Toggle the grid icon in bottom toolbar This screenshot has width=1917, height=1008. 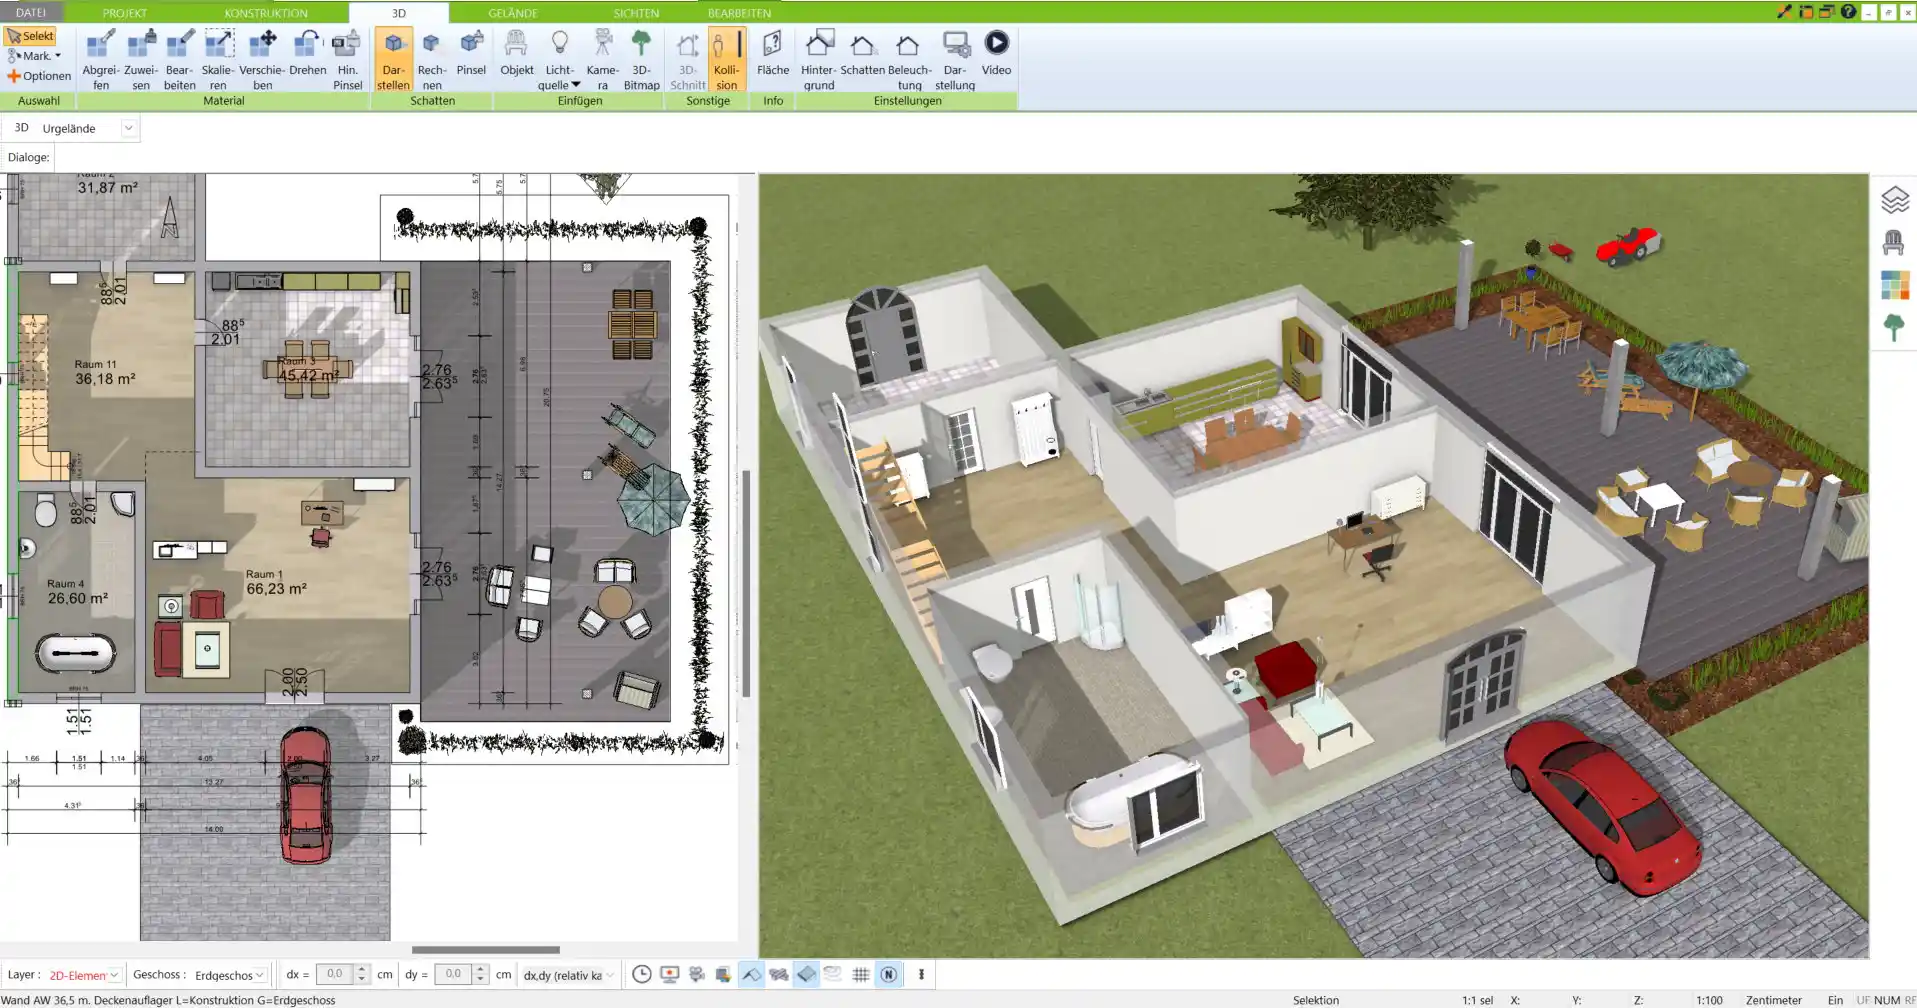[x=860, y=974]
